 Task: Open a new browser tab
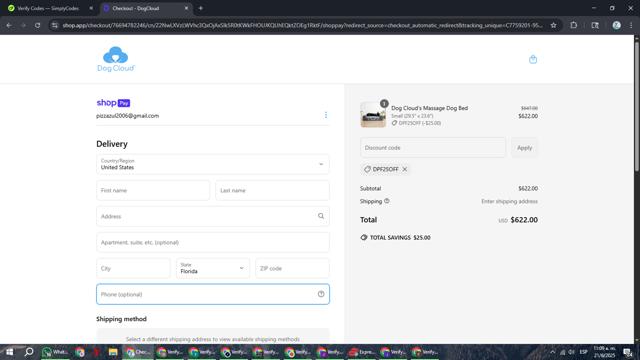[x=200, y=8]
